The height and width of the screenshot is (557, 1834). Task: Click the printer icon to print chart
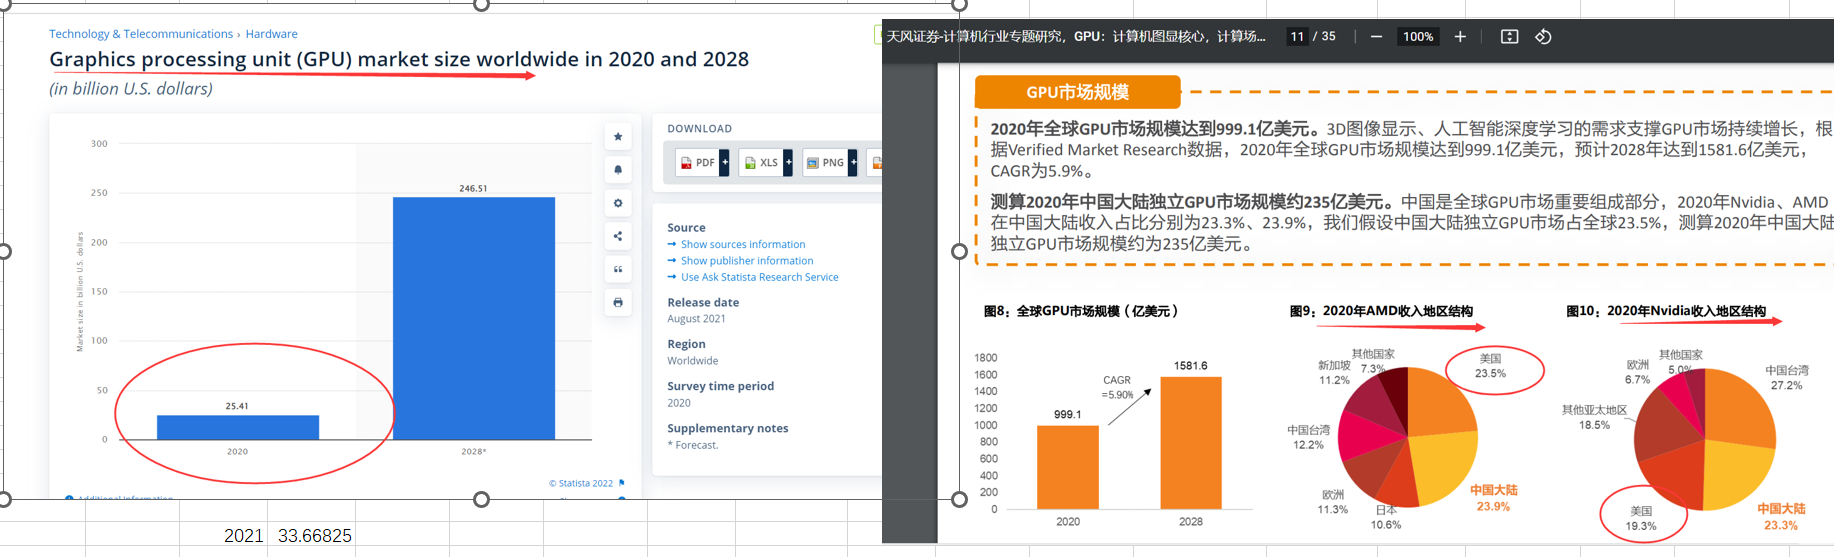point(618,302)
